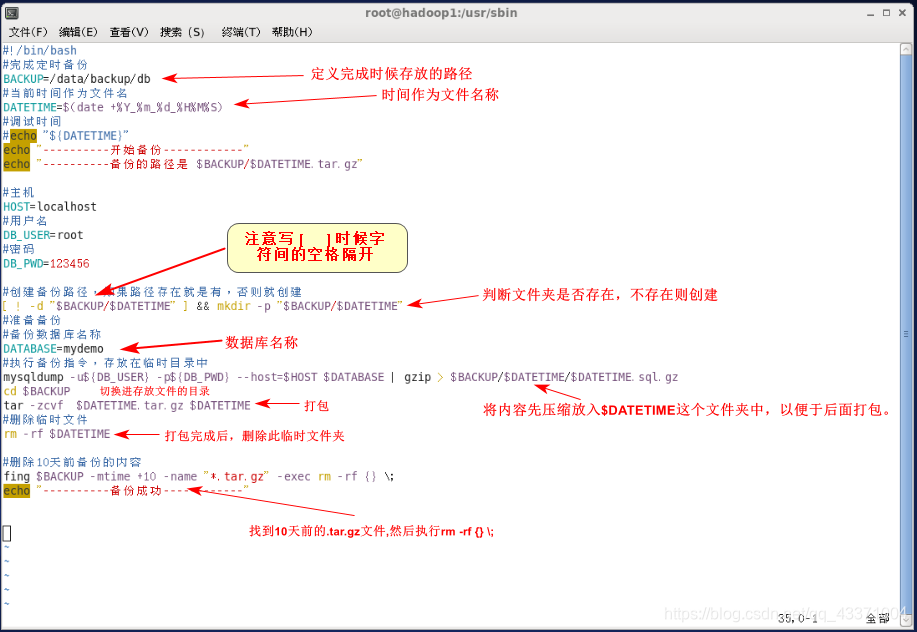The image size is (917, 632).
Task: Open the 文件(F) menu
Action: (x=27, y=31)
